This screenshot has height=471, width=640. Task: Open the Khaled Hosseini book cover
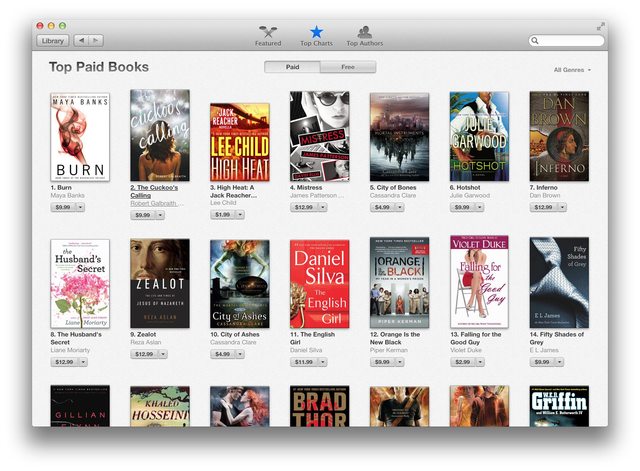(x=160, y=406)
